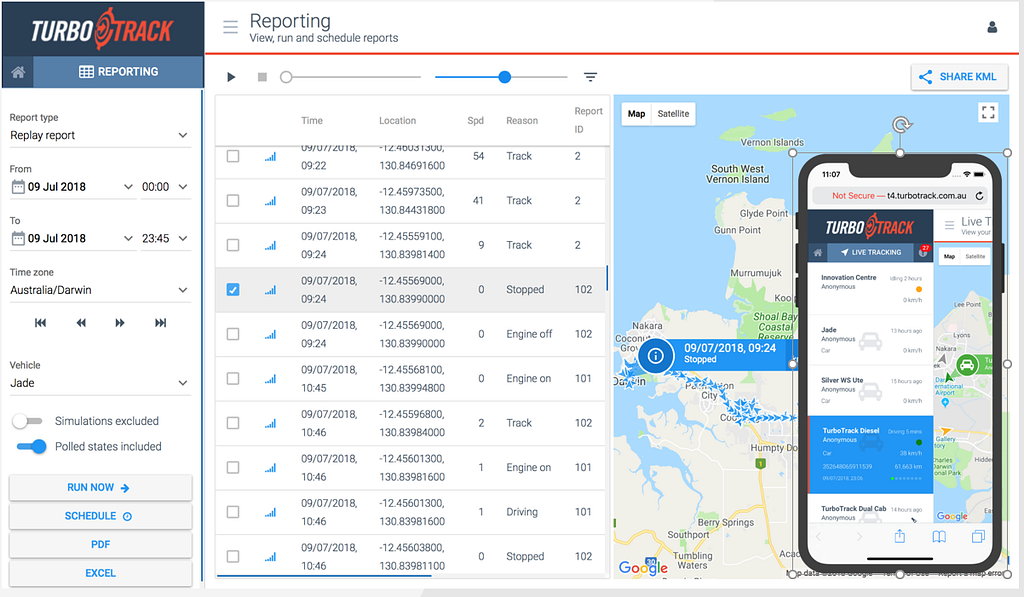Step back with rewind button
Screen dimensions: 1024x597
[81, 323]
